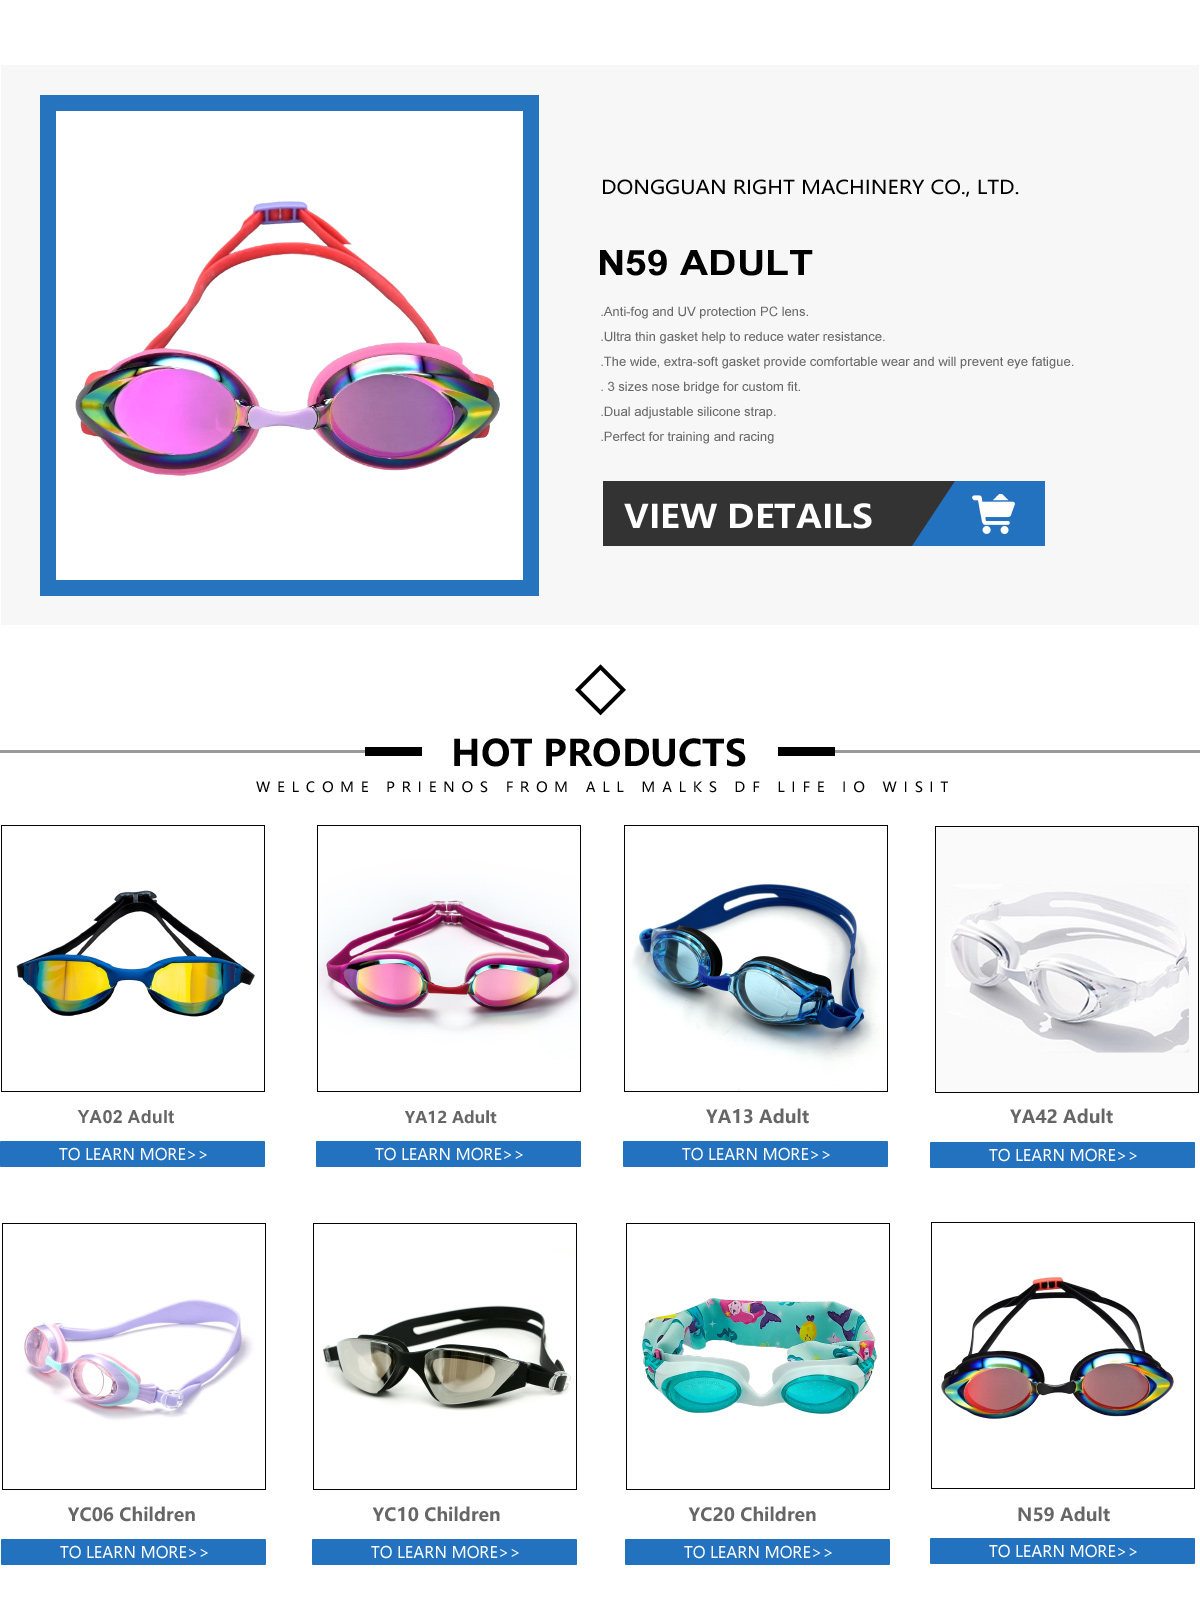
Task: Click To Learn More under YA42 Adult
Action: click(x=1063, y=1155)
